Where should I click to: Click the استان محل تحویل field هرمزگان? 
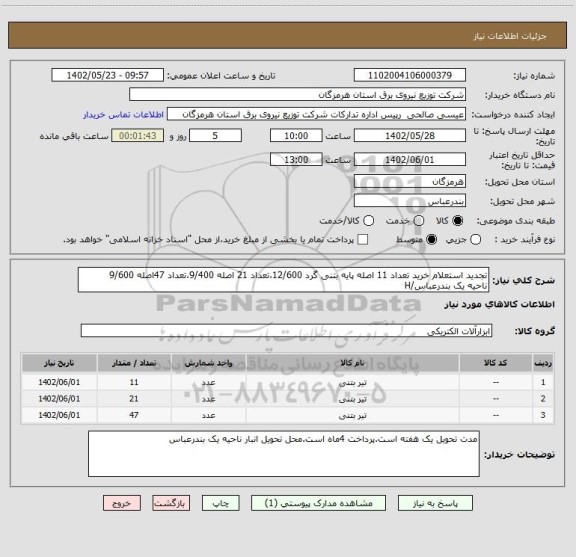point(410,182)
